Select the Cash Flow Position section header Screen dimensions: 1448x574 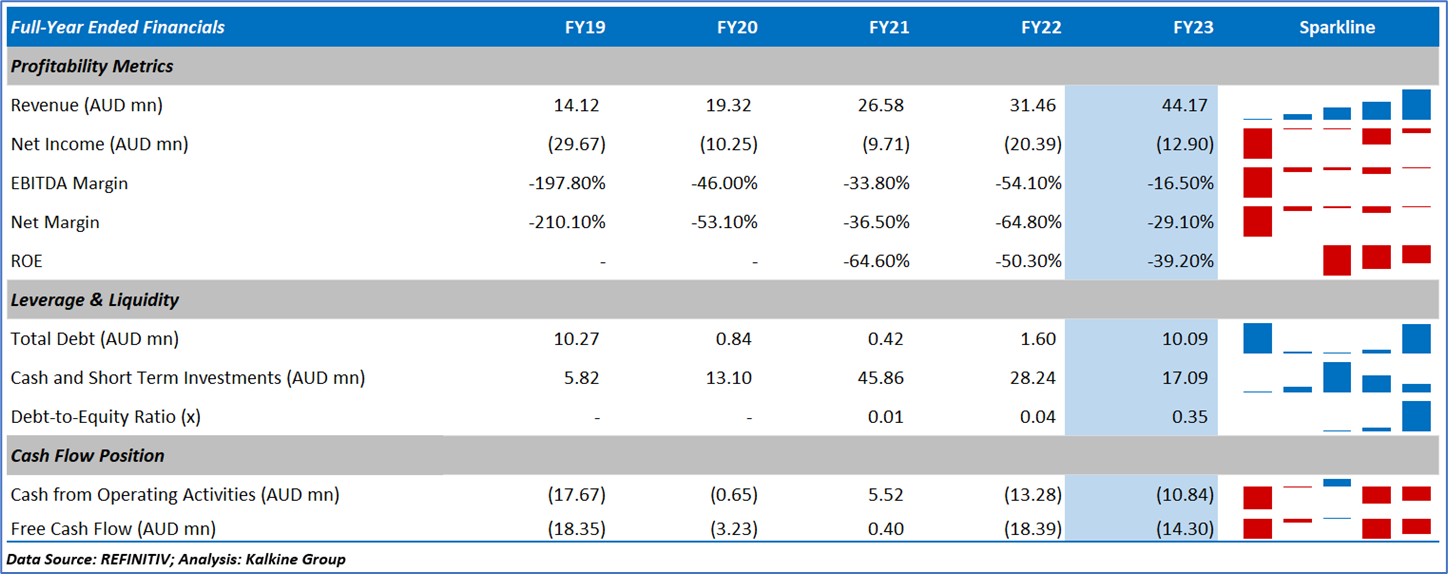[88, 456]
